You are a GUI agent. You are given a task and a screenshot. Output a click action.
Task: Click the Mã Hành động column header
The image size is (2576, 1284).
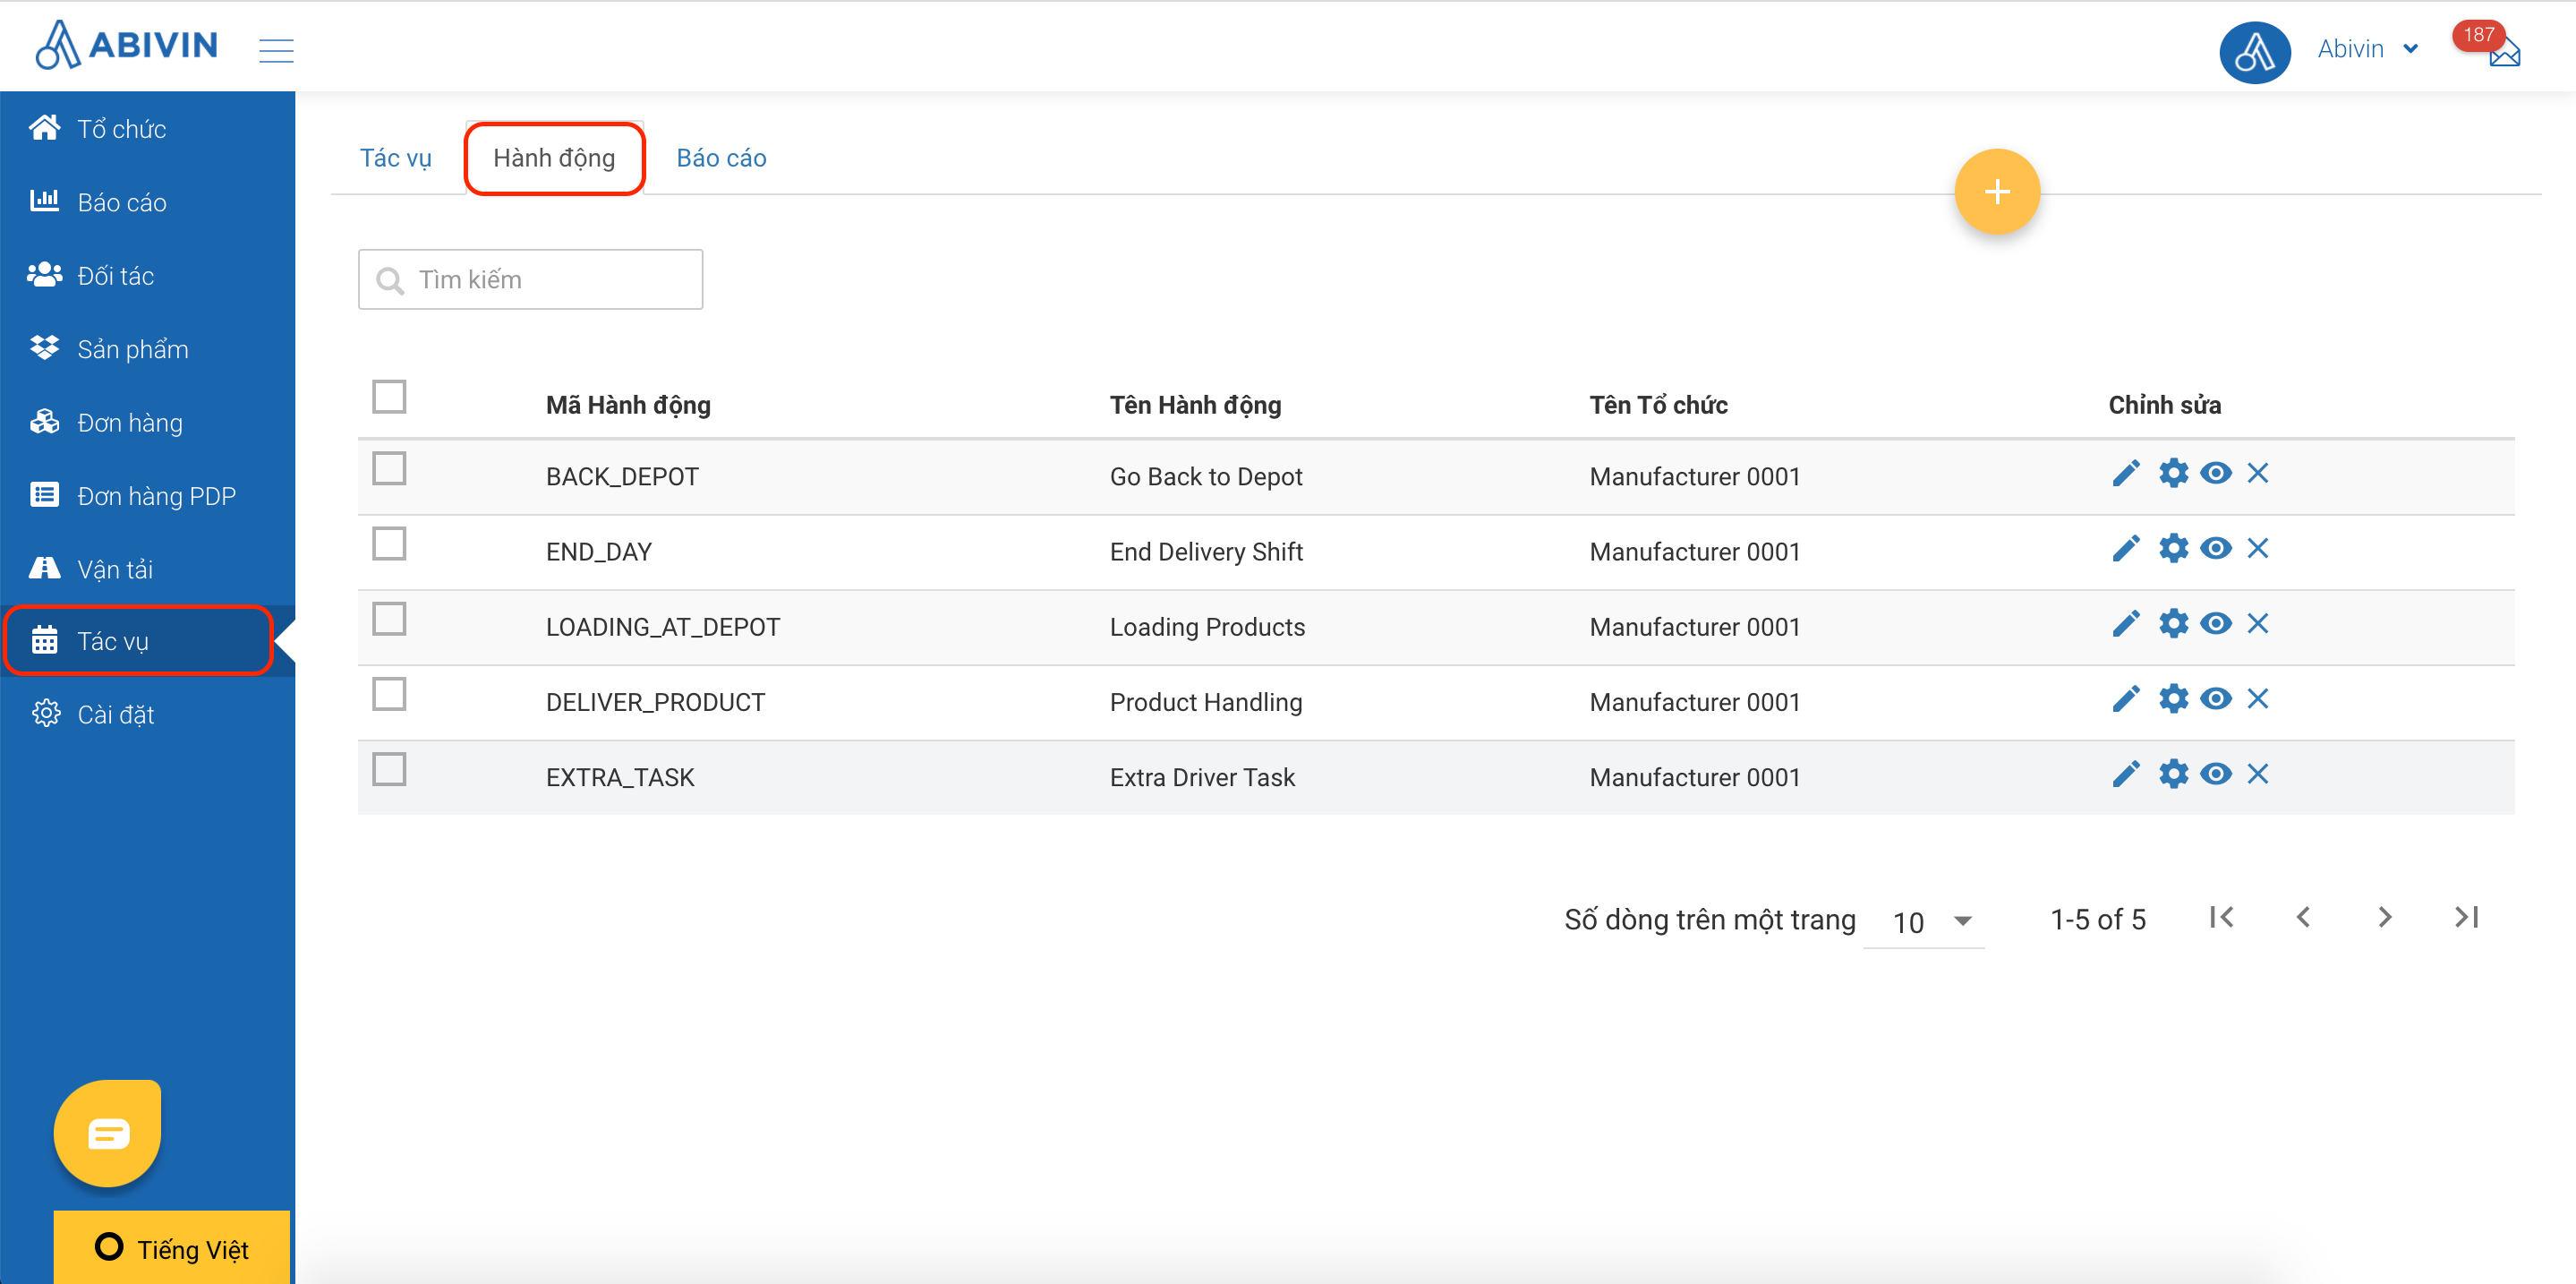[628, 405]
